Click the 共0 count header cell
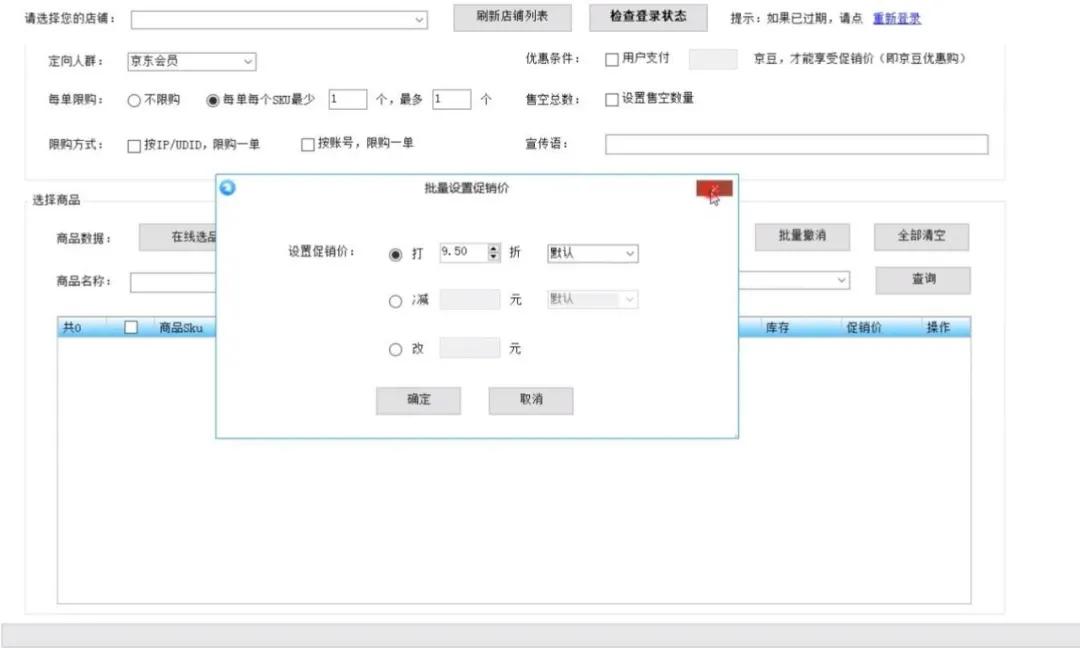Image resolution: width=1080 pixels, height=648 pixels. click(72, 328)
